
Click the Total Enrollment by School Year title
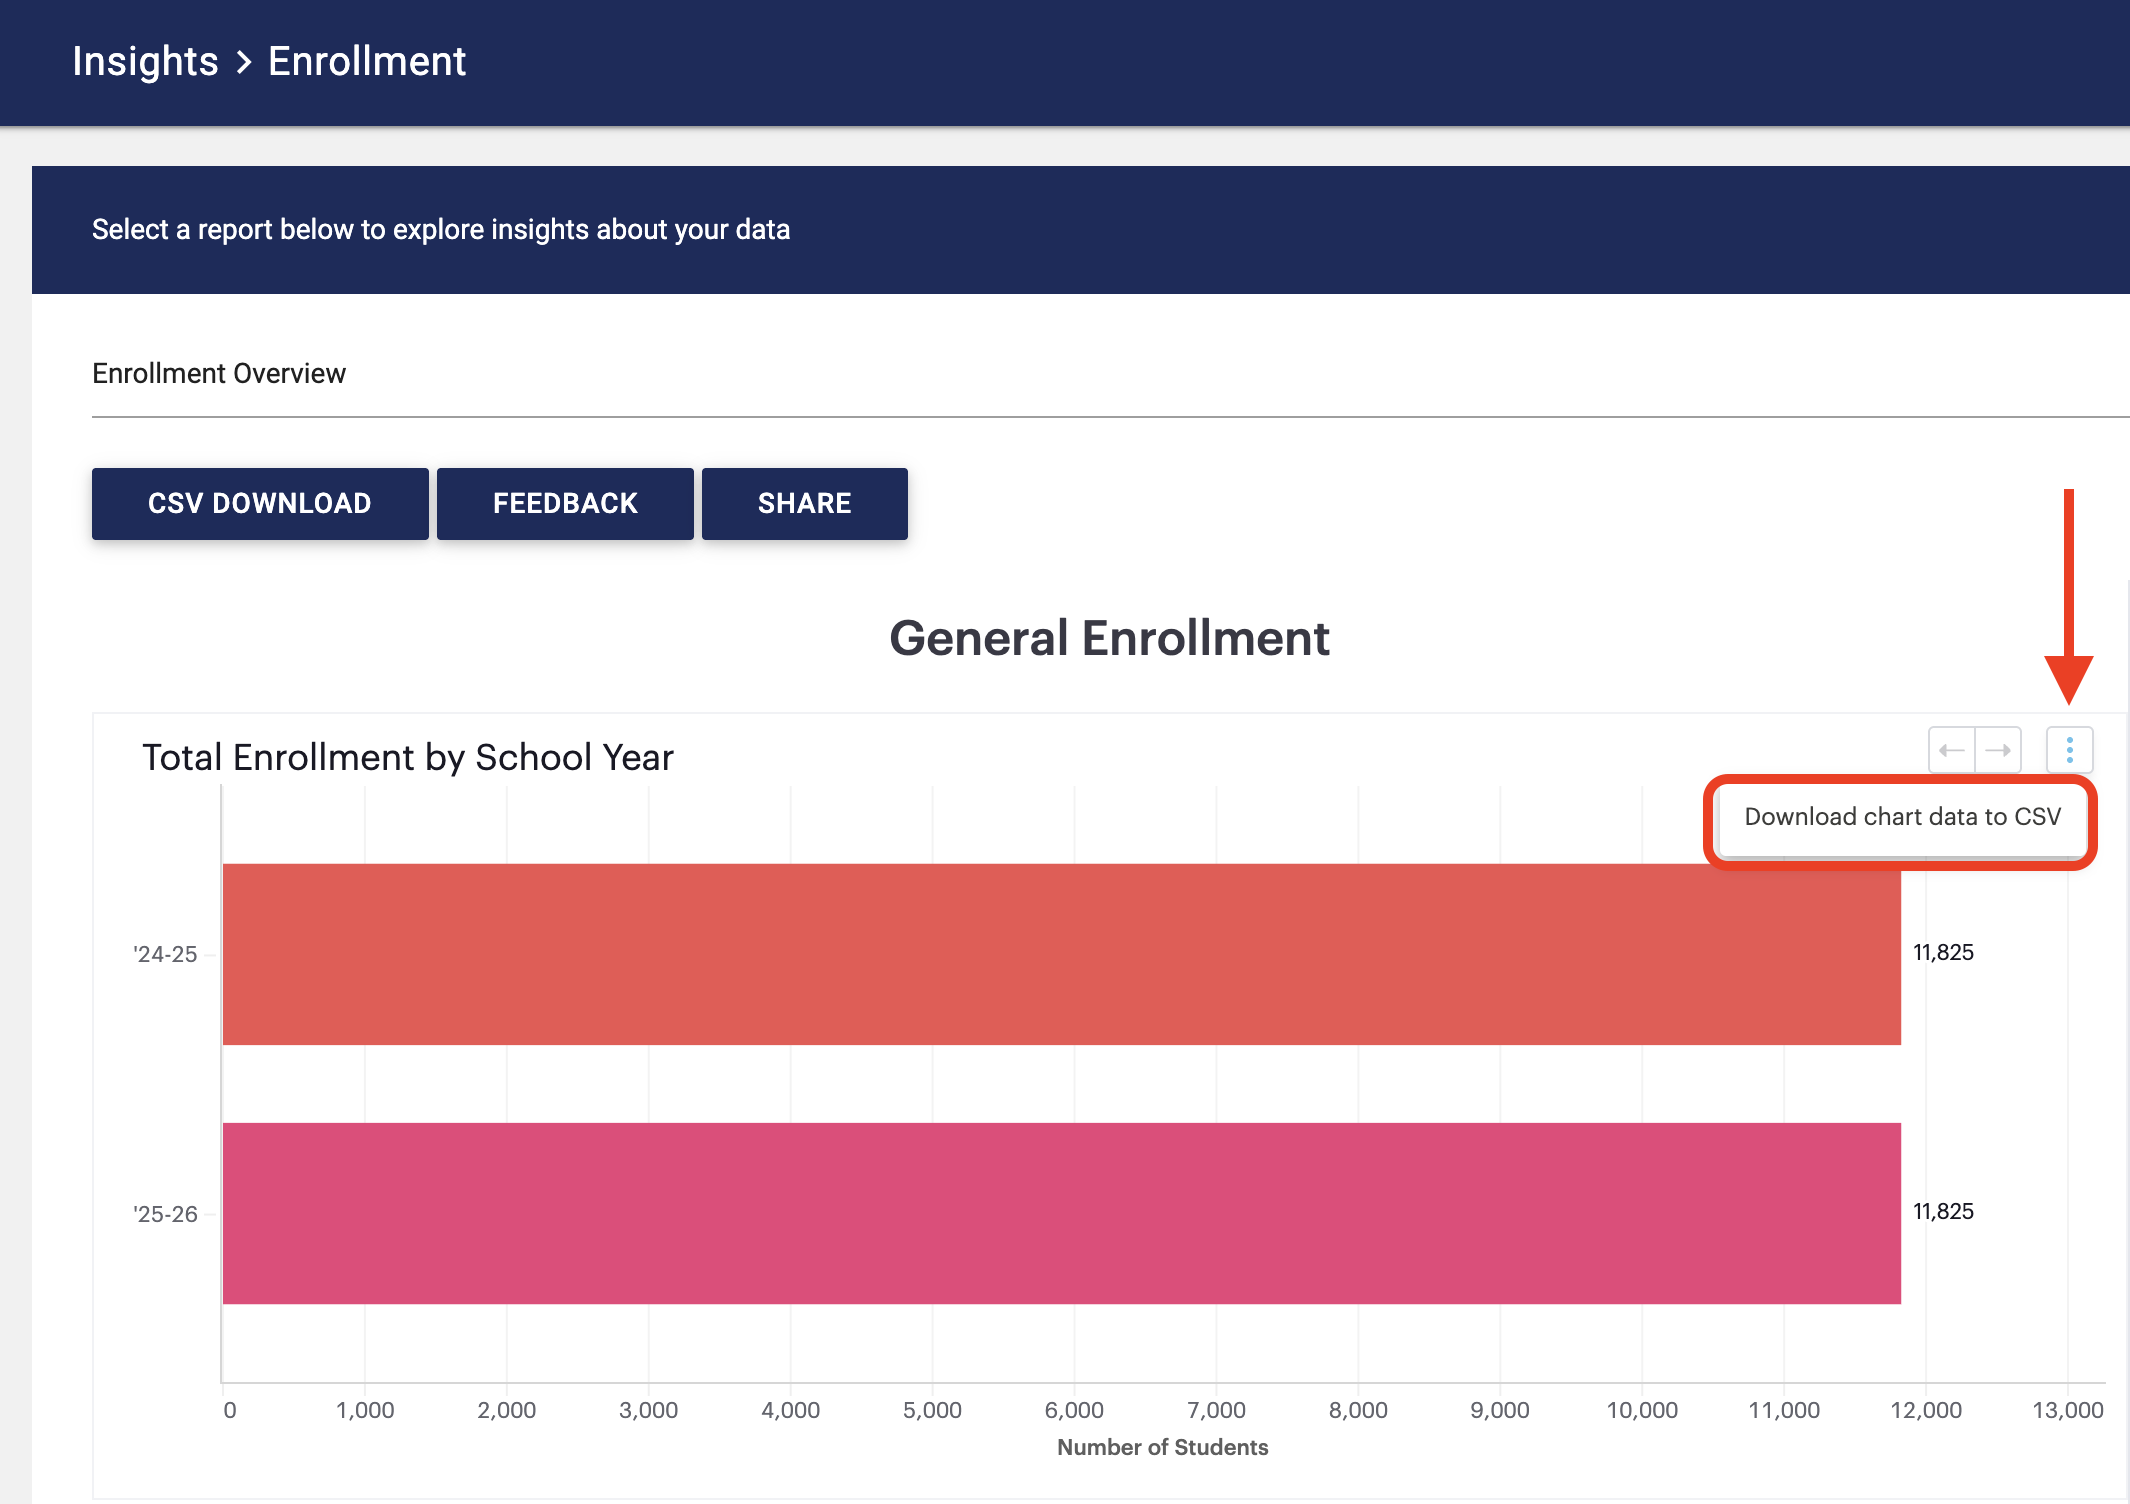pos(407,758)
